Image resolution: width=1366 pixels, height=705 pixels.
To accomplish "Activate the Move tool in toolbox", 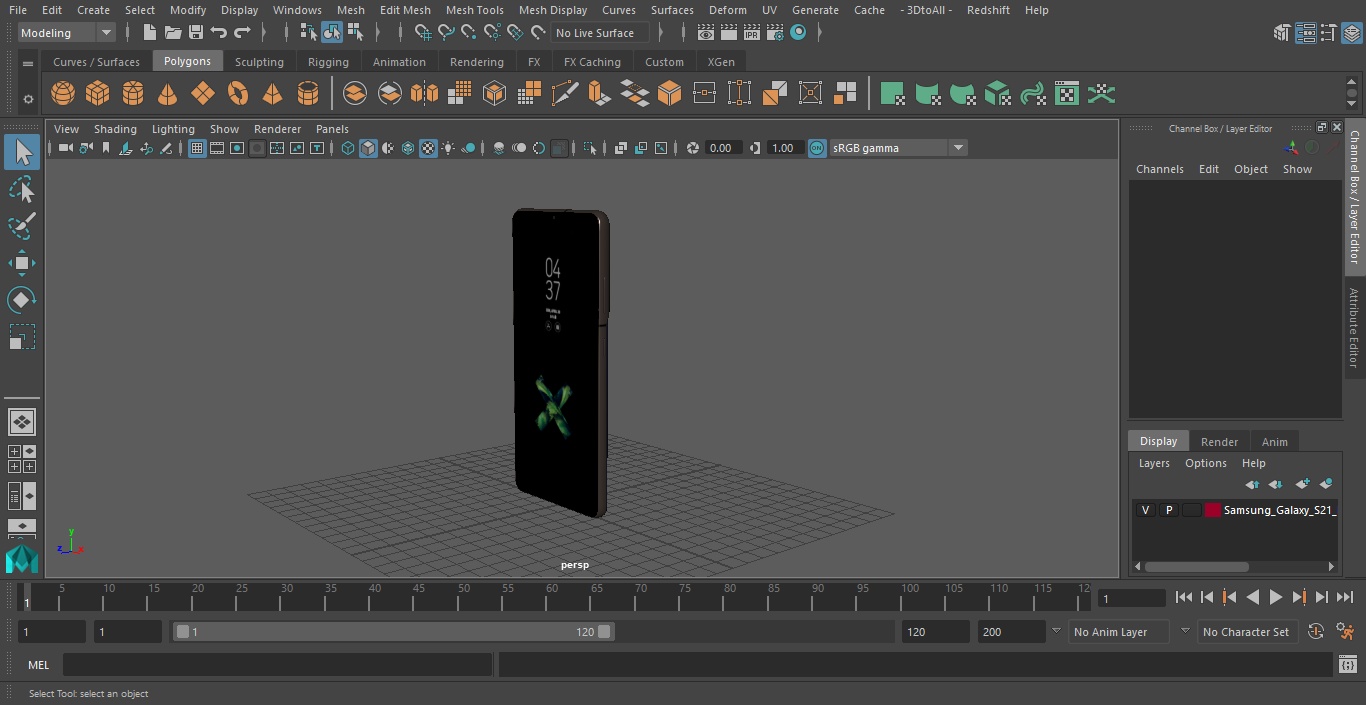I will point(22,263).
